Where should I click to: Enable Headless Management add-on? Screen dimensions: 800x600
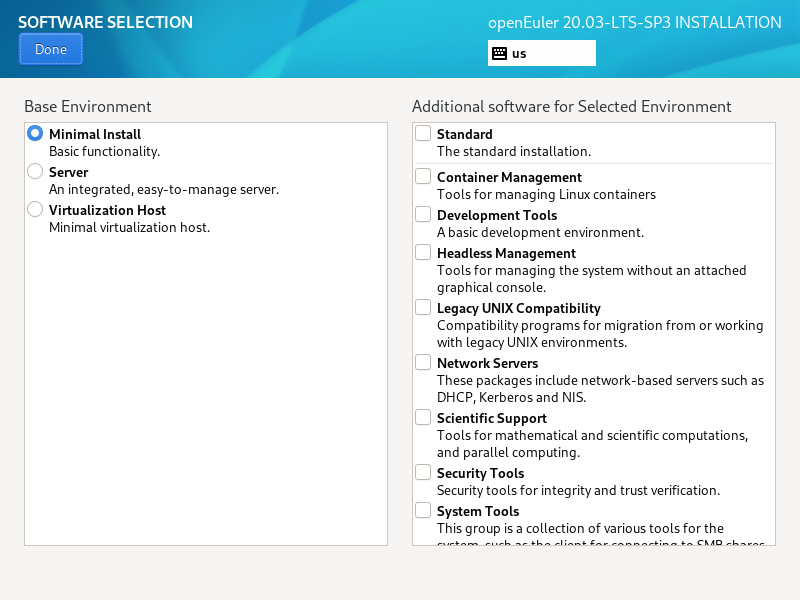click(x=423, y=252)
